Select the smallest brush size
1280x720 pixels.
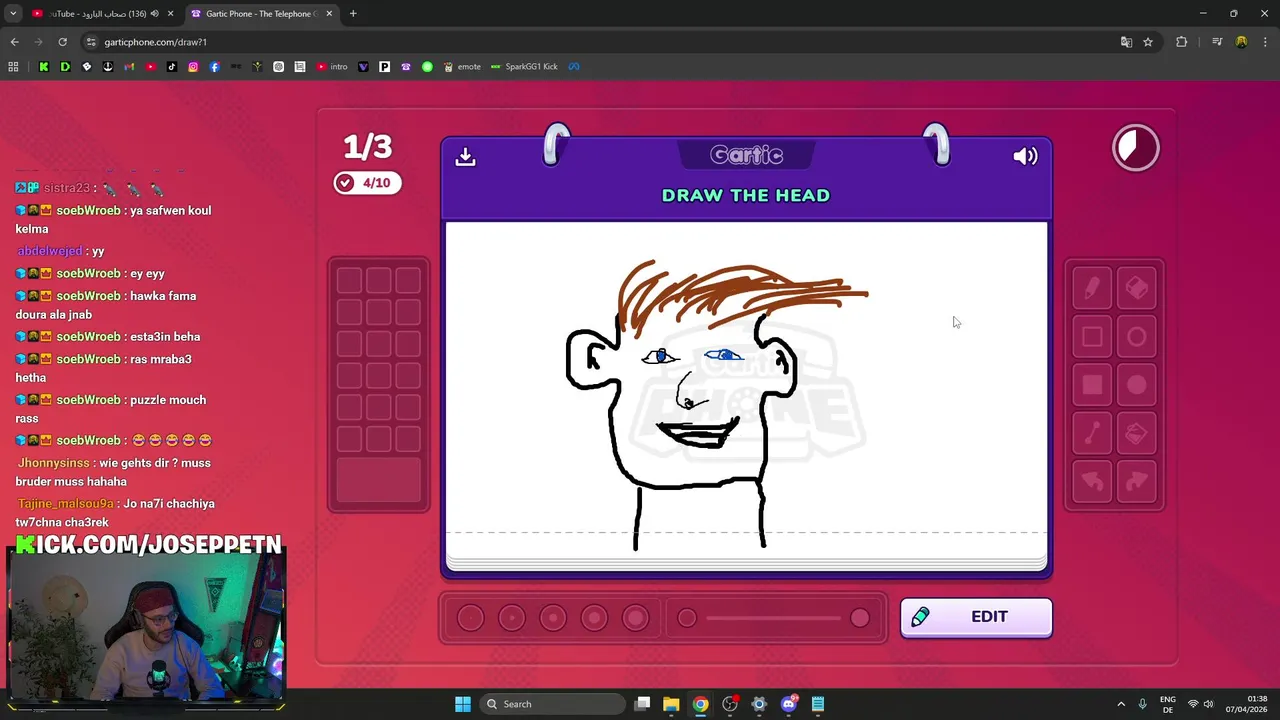470,618
